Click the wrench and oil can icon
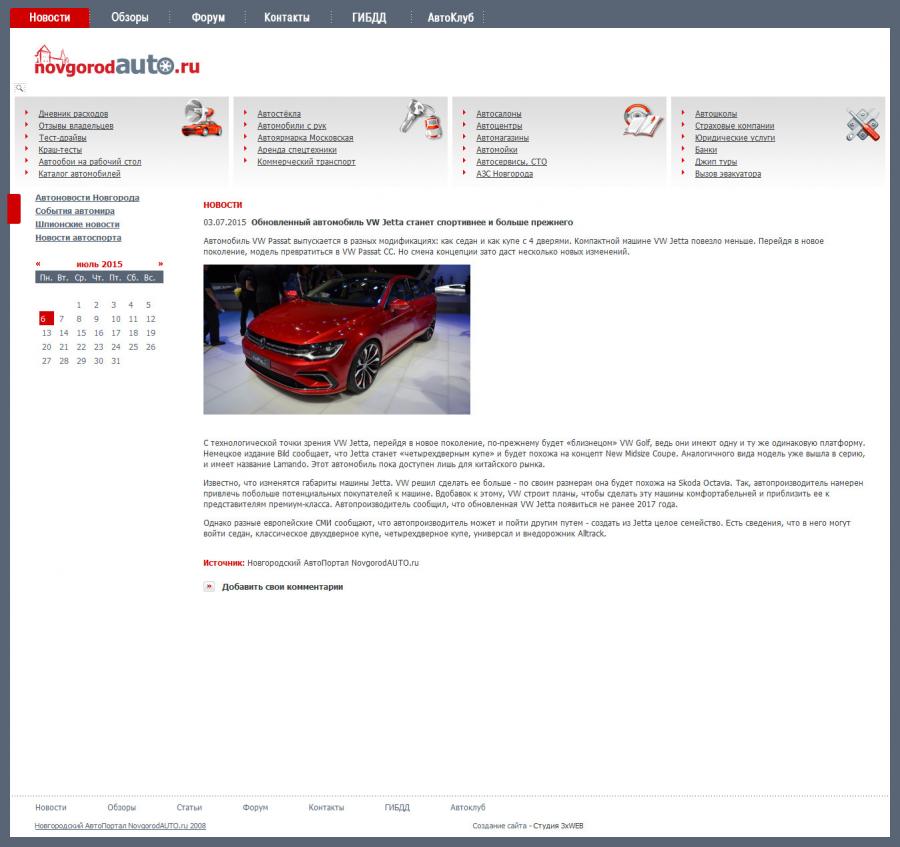900x847 pixels. pyautogui.click(x=421, y=118)
